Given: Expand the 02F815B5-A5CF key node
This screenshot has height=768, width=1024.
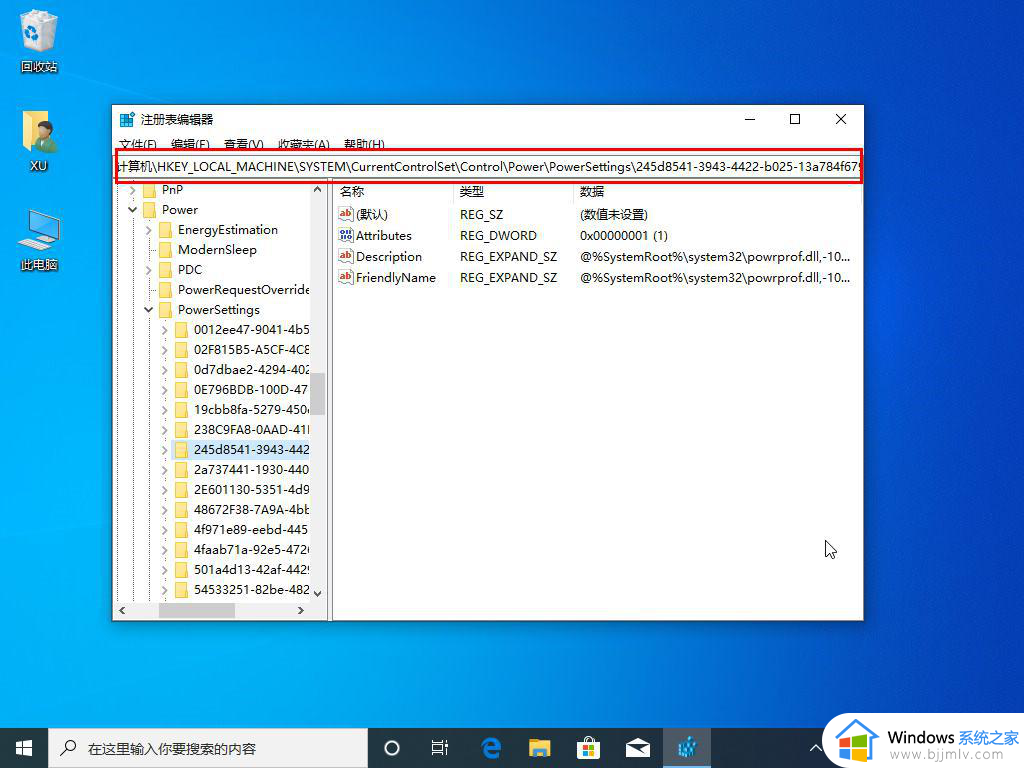Looking at the screenshot, I should [165, 350].
